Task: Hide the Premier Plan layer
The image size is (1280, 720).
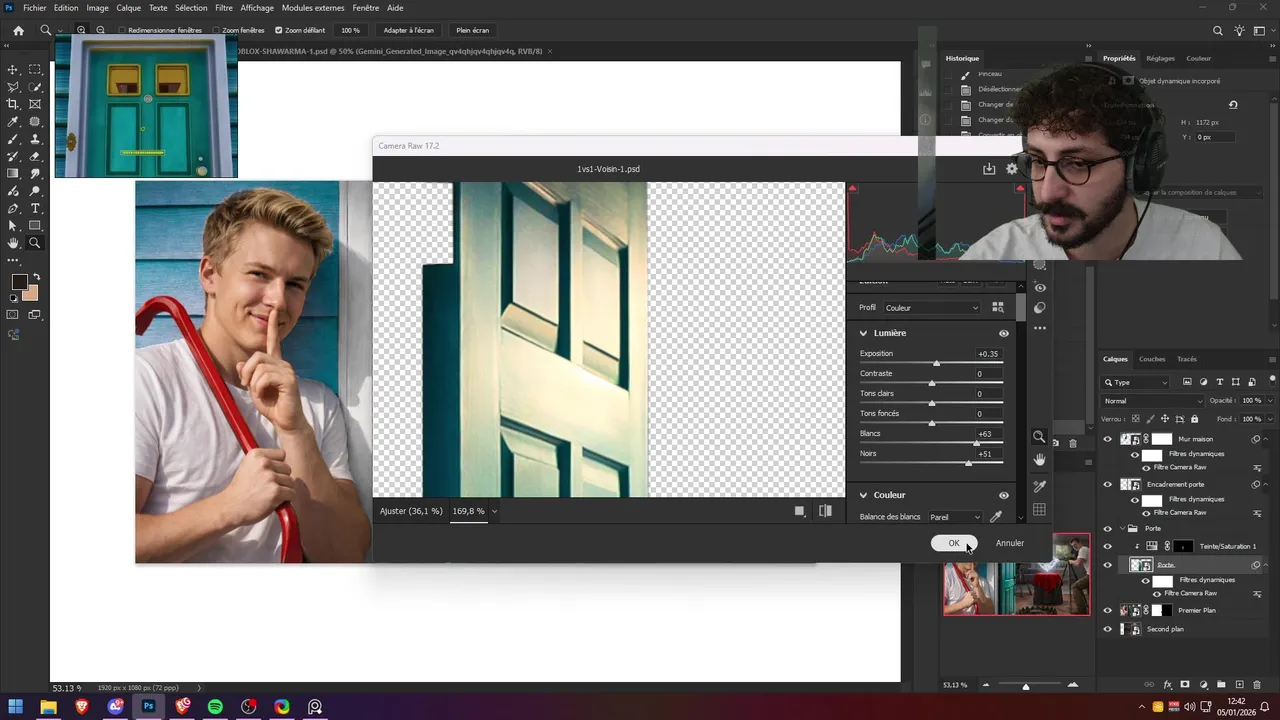Action: [x=1107, y=610]
